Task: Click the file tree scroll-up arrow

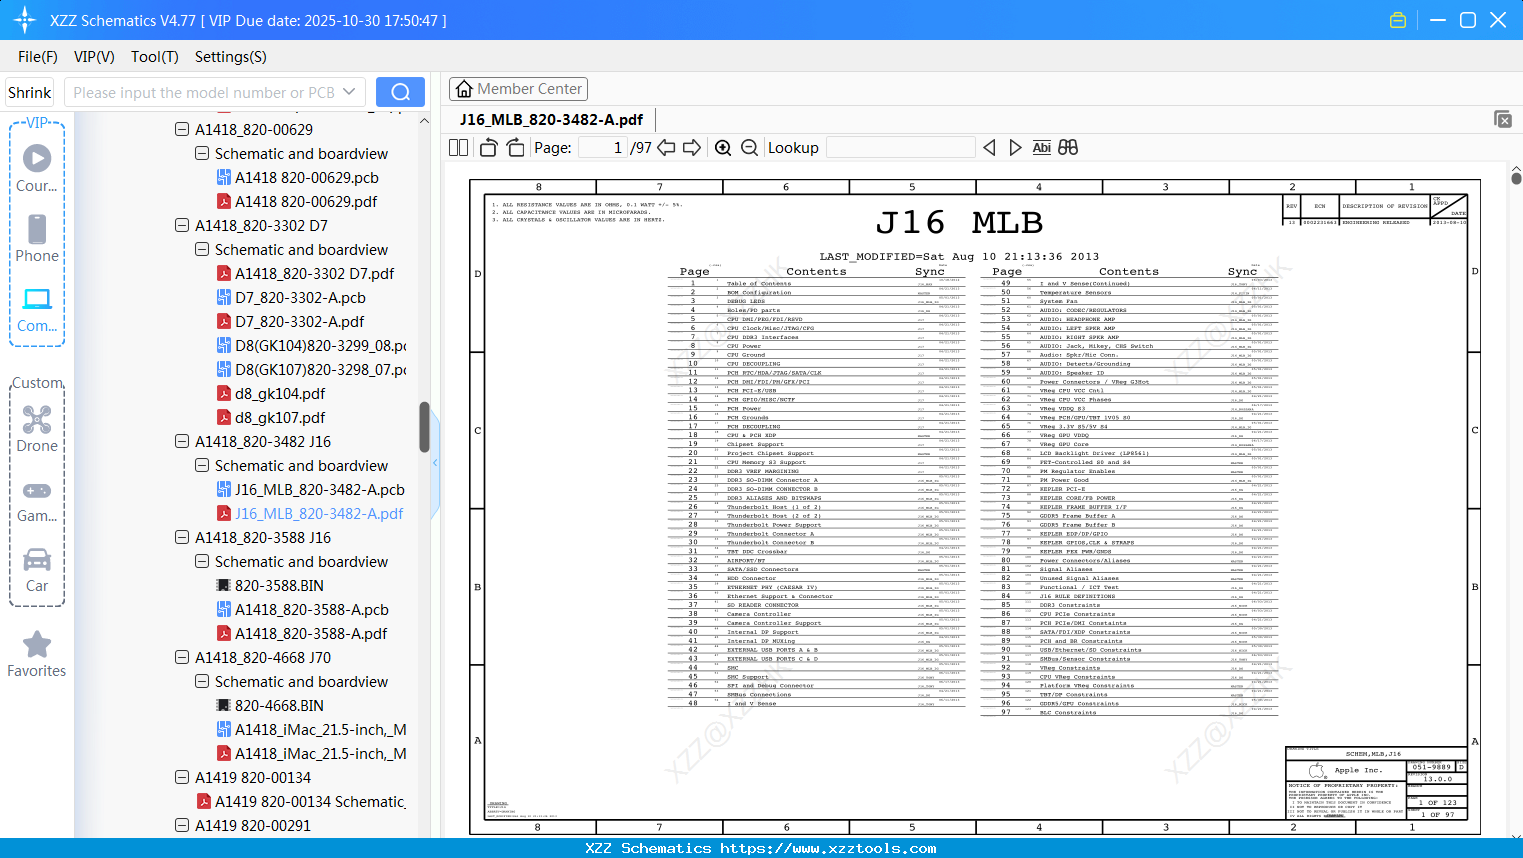Action: 424,121
